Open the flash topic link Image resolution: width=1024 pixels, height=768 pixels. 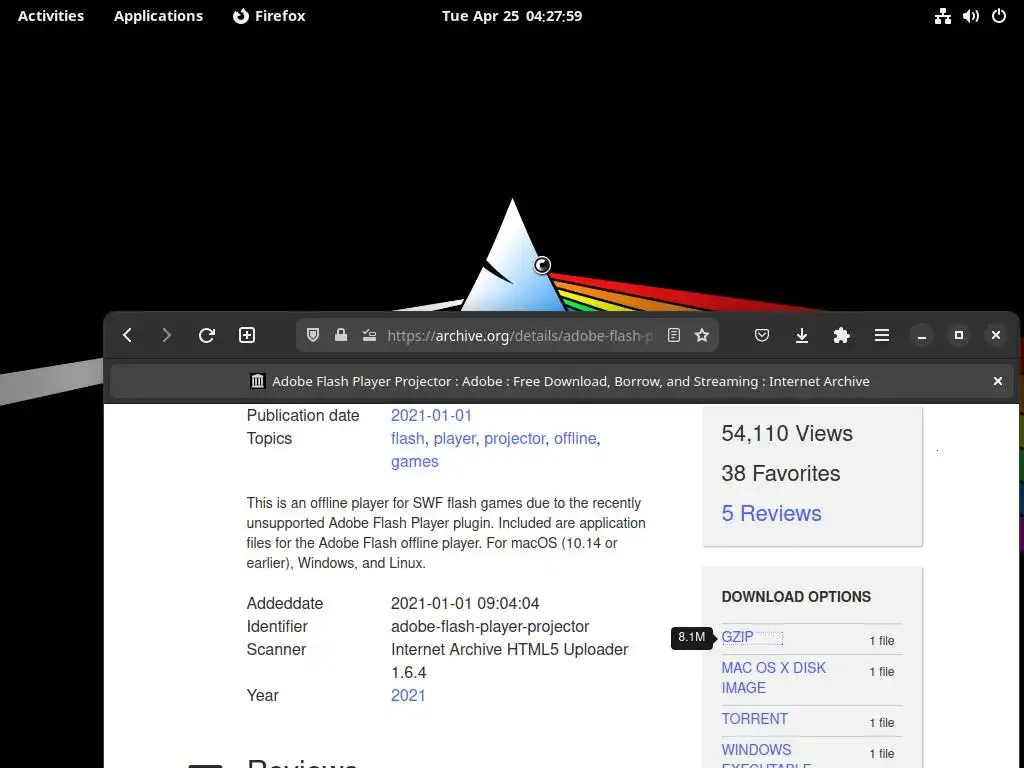coord(408,438)
